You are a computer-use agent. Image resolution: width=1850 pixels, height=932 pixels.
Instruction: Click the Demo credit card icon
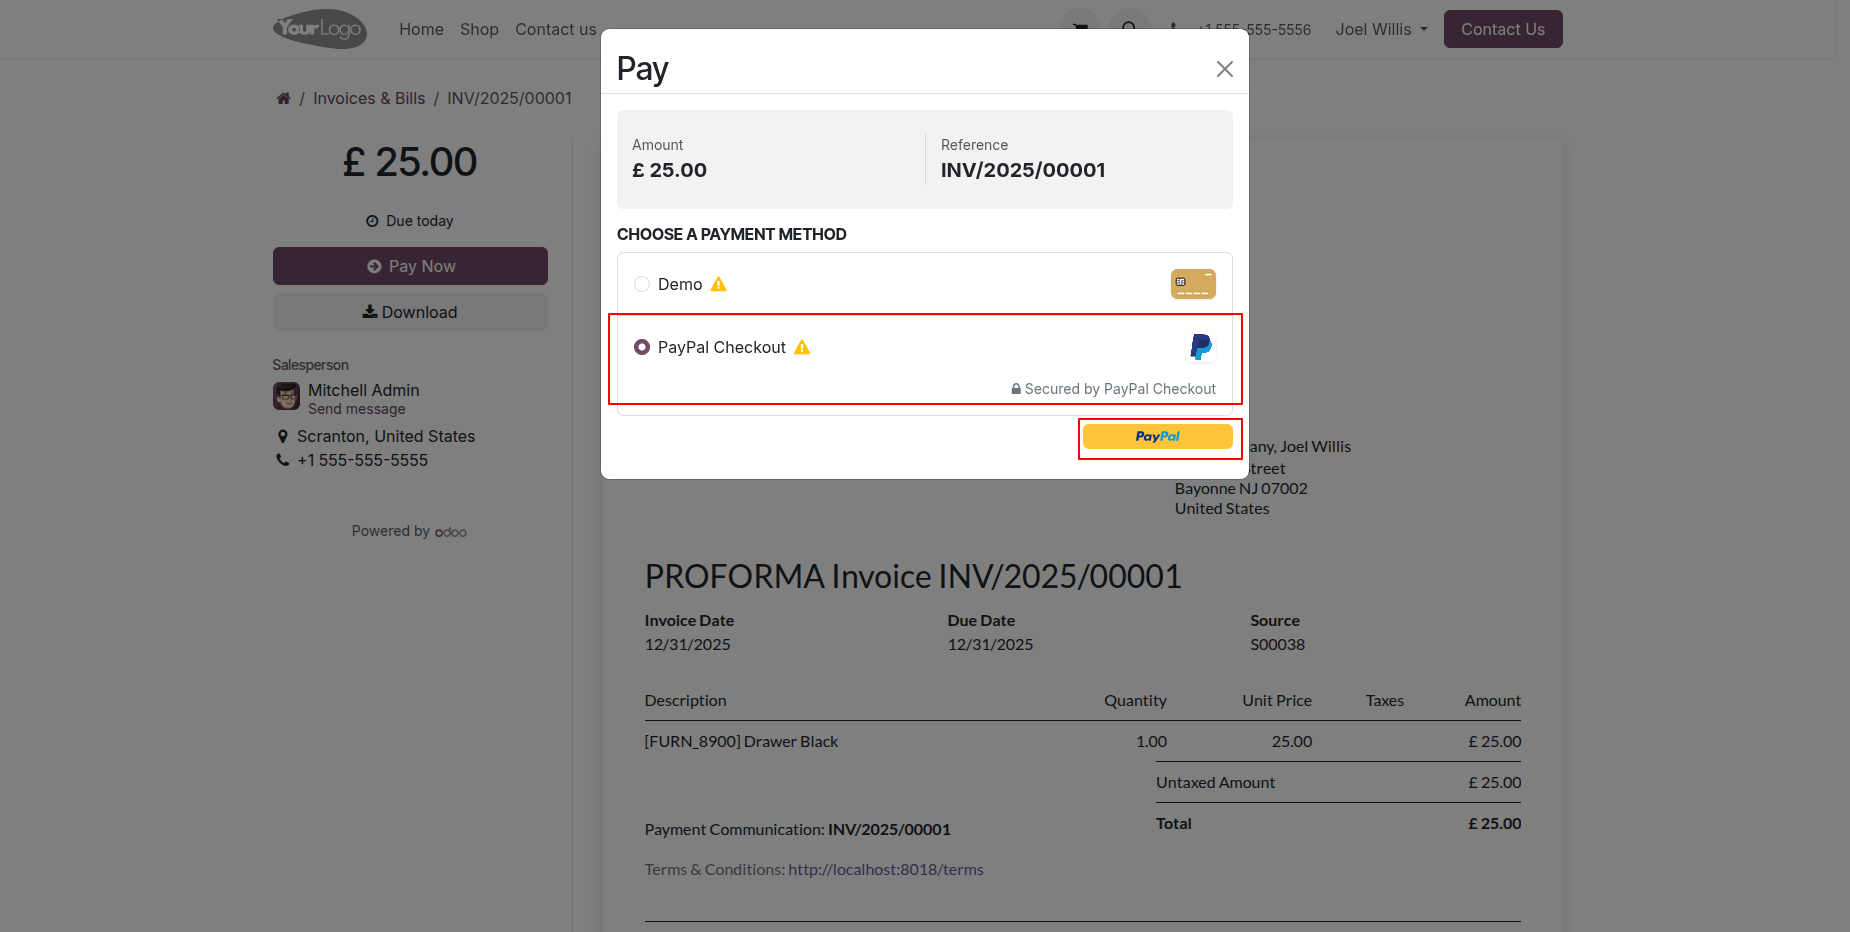(x=1193, y=284)
